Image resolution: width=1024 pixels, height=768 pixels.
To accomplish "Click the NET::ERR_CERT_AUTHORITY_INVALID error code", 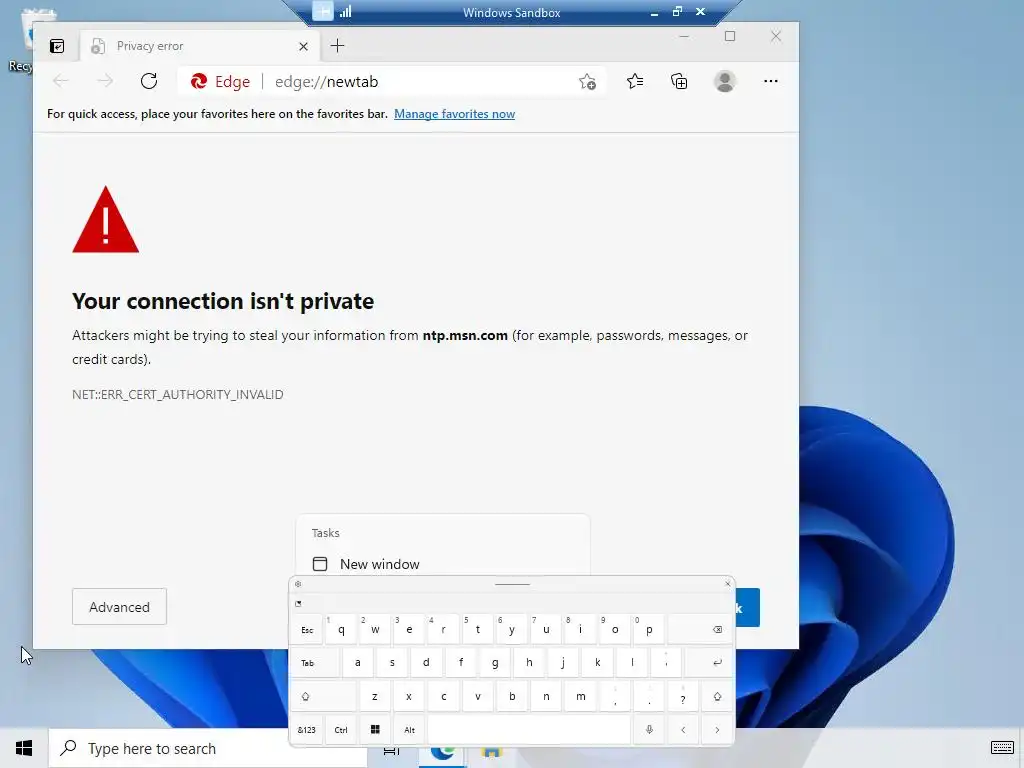I will (178, 394).
